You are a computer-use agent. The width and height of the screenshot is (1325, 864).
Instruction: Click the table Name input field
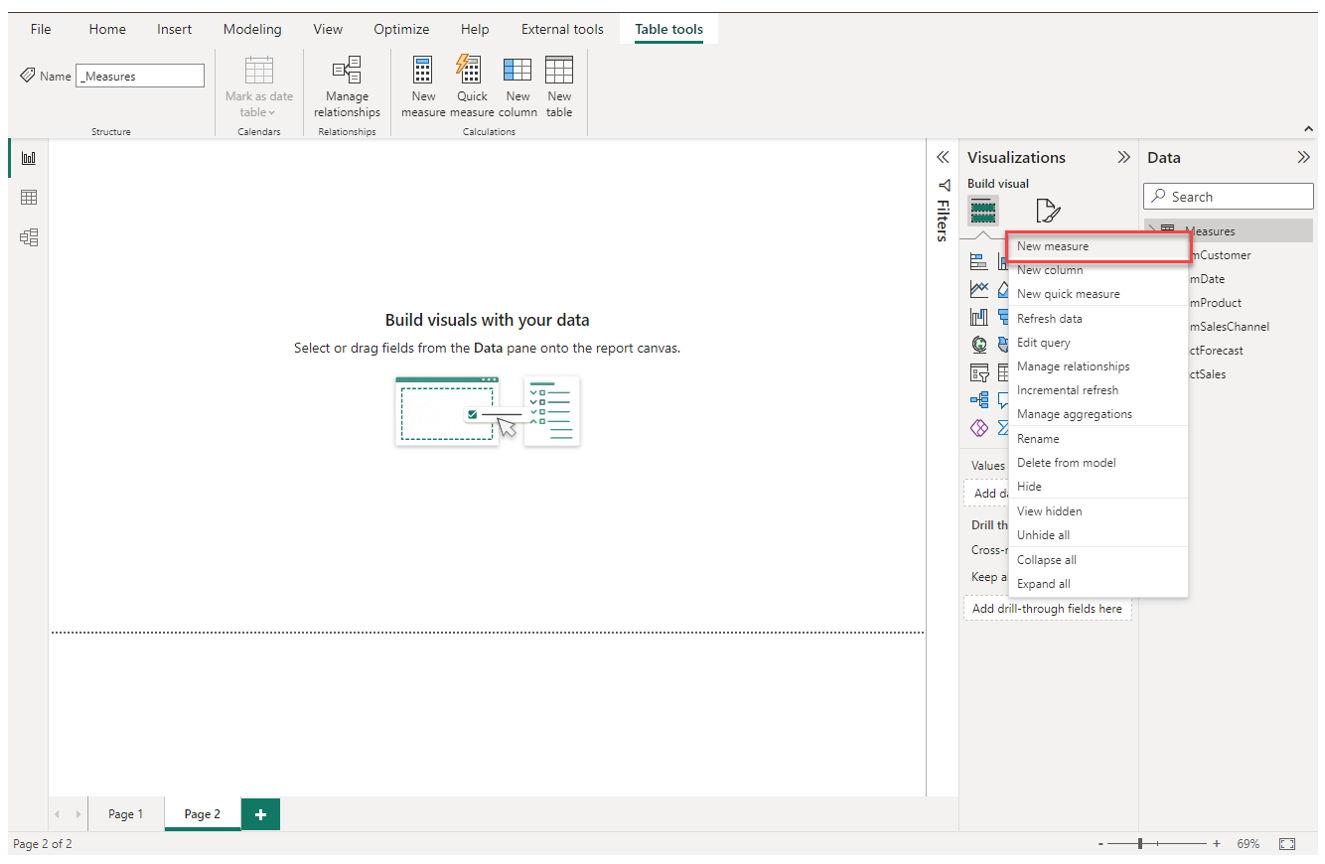(140, 76)
